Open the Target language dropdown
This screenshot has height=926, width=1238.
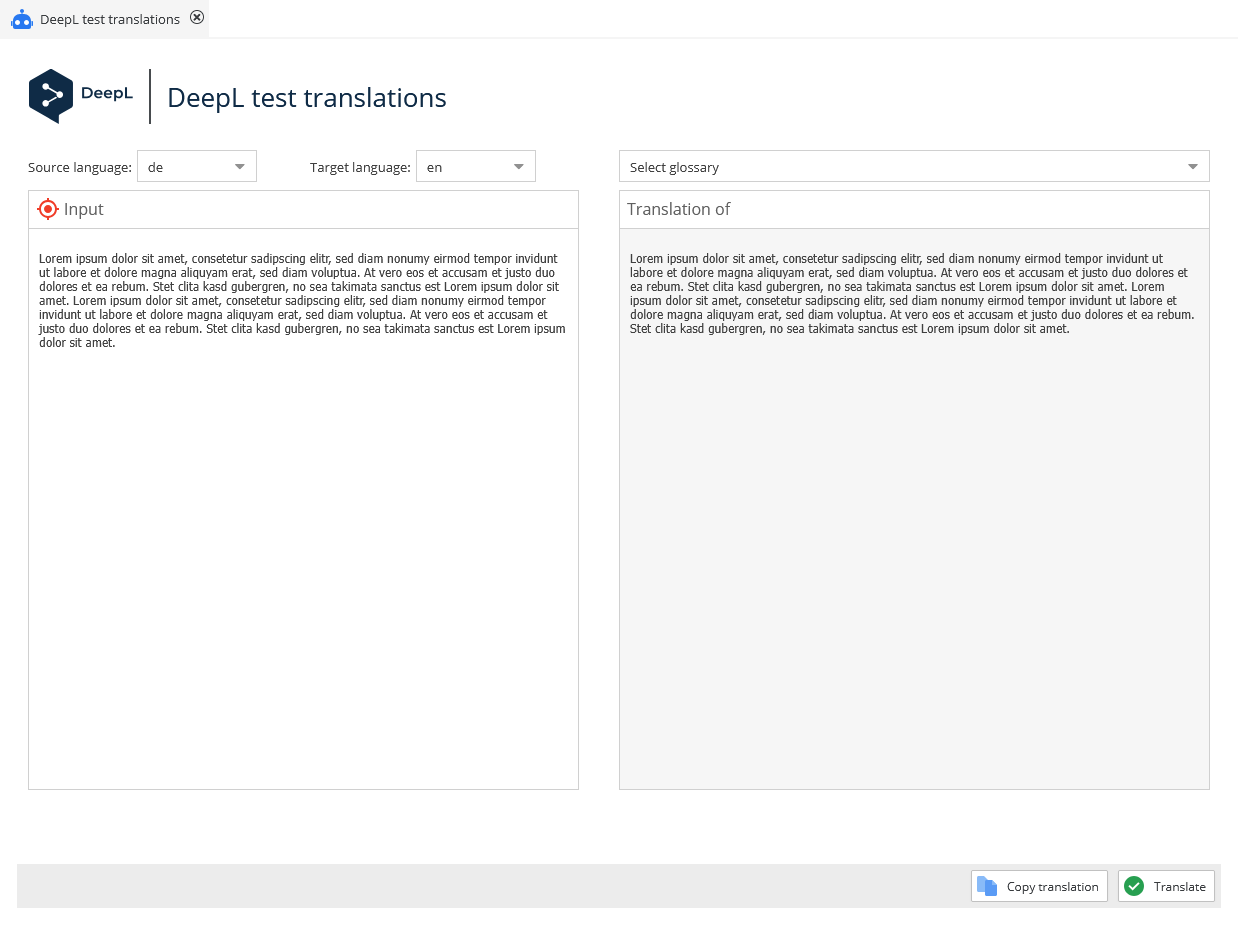click(x=476, y=166)
